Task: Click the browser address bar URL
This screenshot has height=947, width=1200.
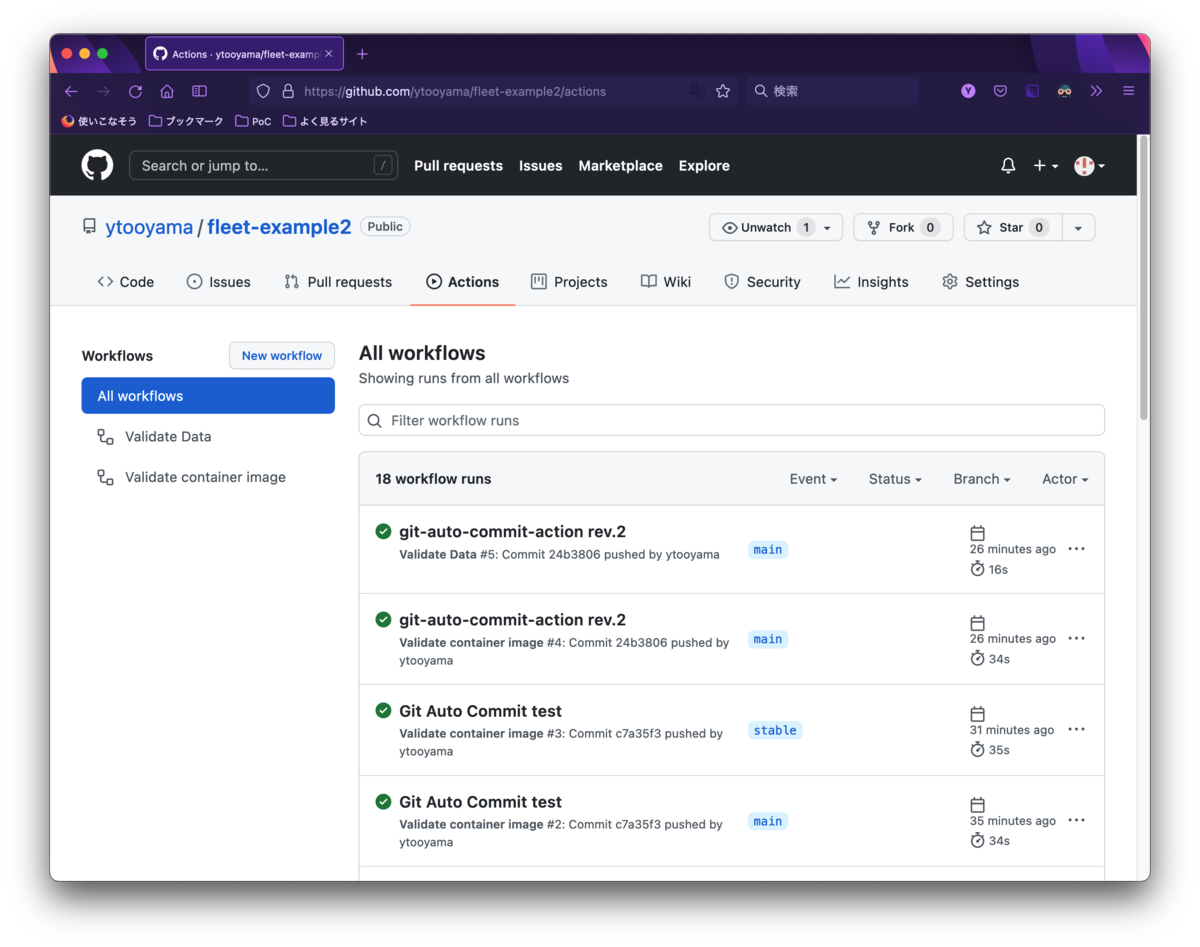Action: click(x=455, y=91)
